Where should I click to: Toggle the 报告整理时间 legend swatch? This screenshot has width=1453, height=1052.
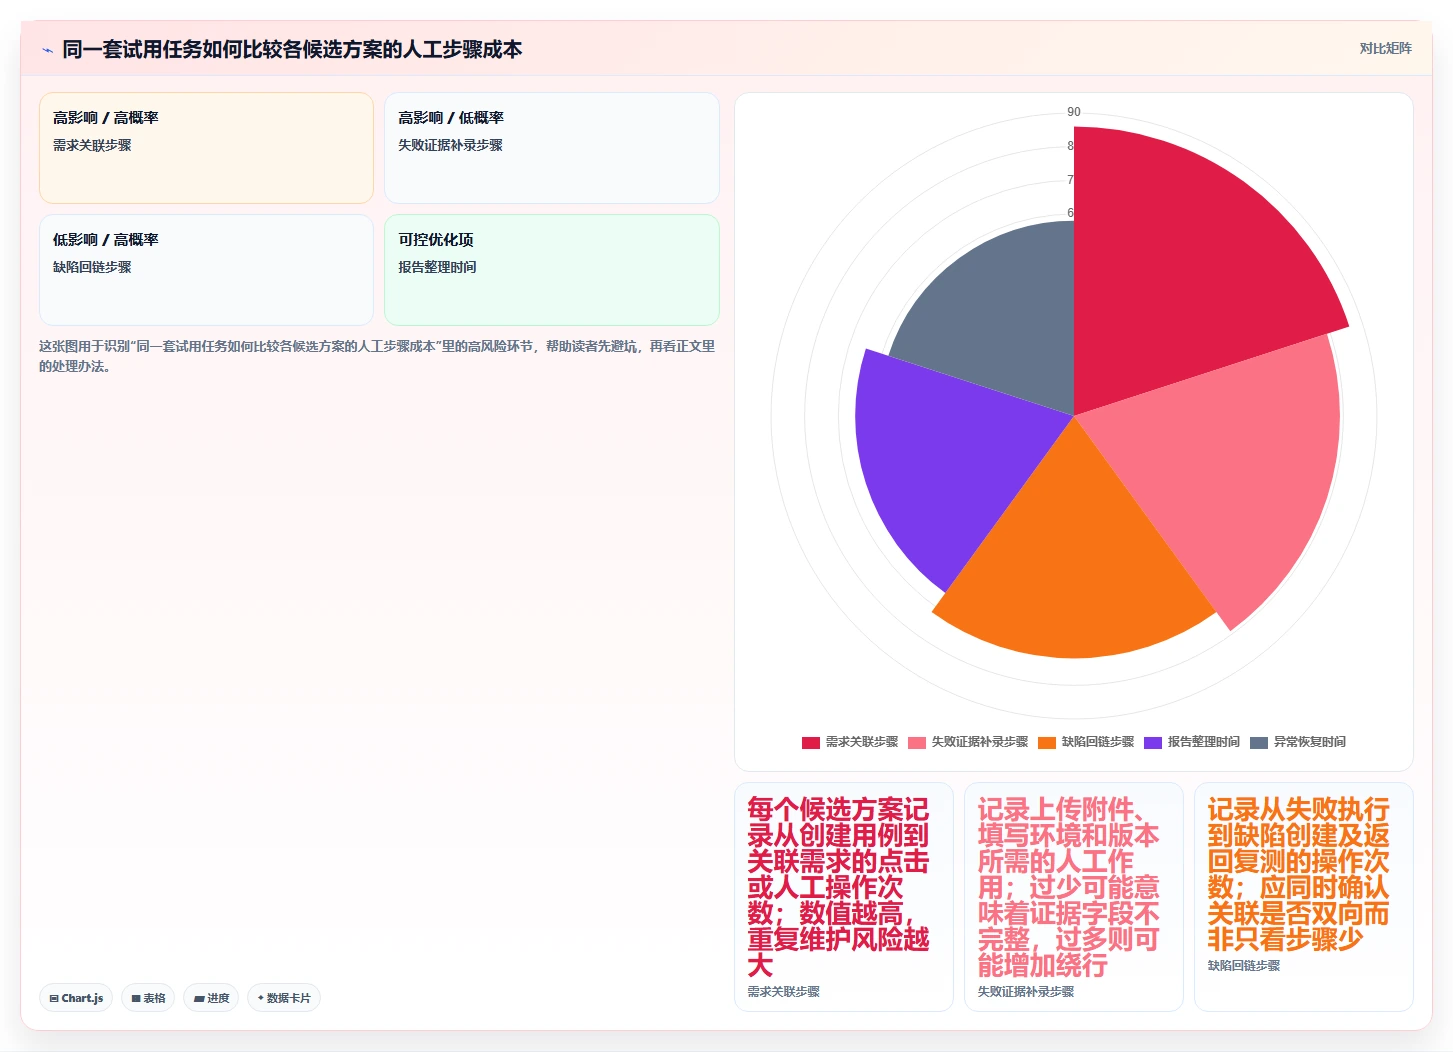coord(1153,742)
